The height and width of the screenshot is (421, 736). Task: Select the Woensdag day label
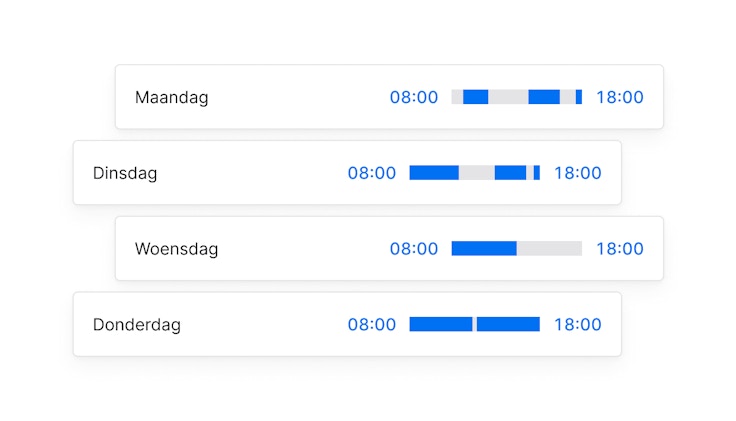click(x=176, y=249)
